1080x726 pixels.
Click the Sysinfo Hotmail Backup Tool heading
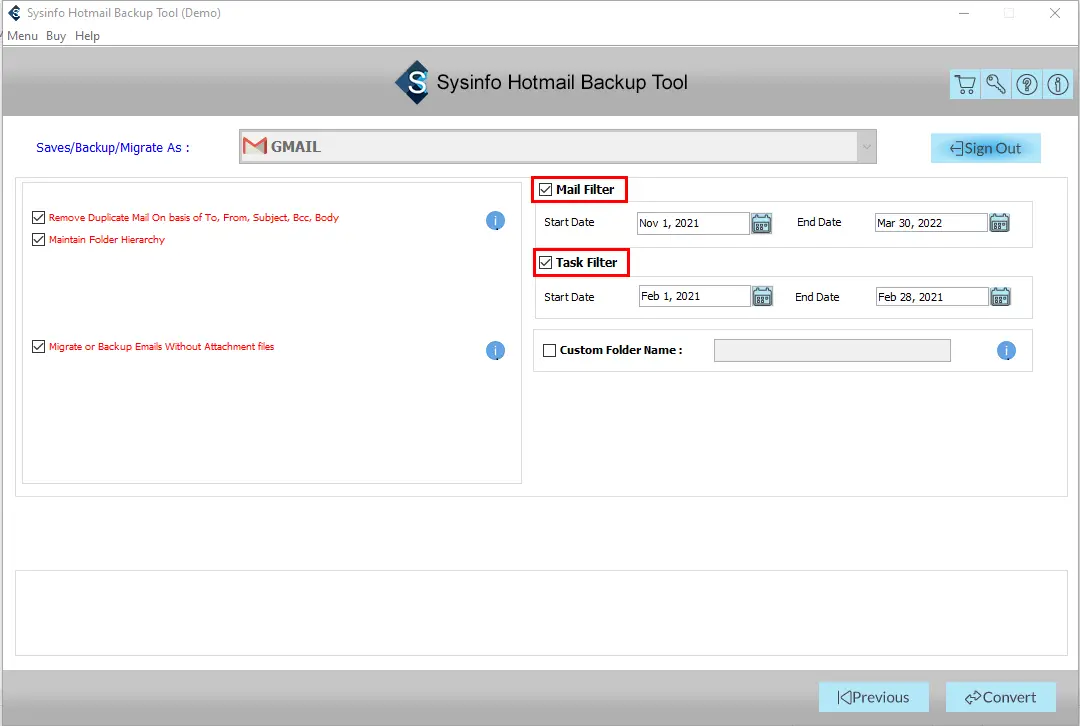click(562, 83)
